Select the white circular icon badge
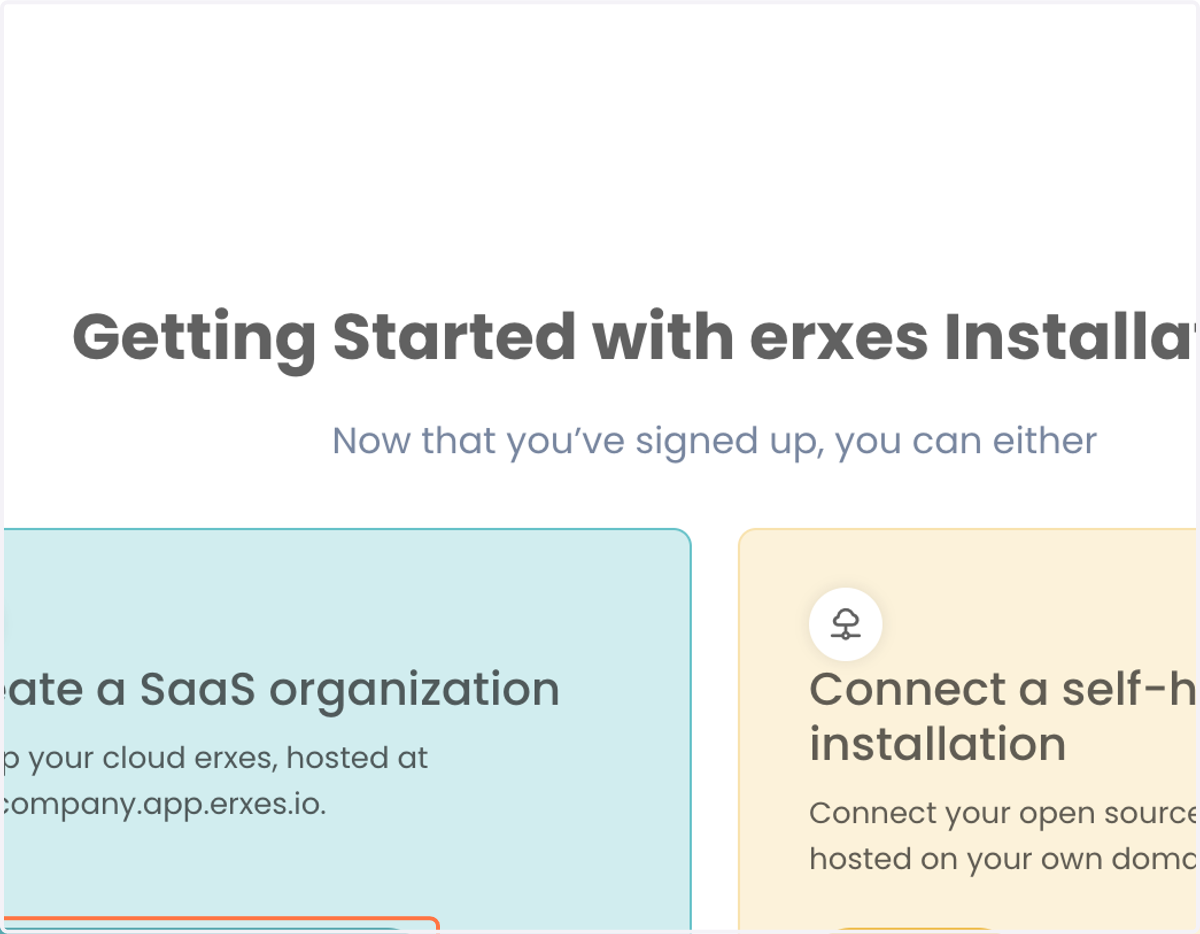 pos(846,624)
